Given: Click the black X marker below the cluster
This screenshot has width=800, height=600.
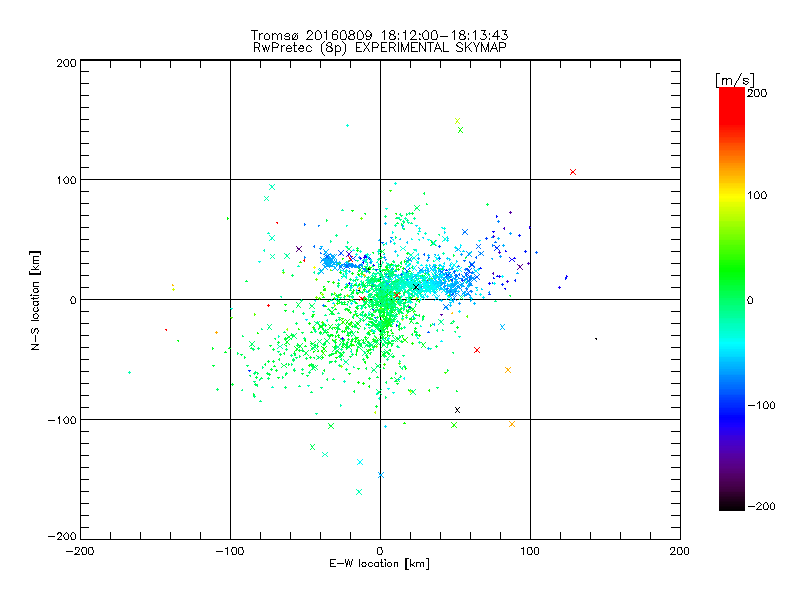Looking at the screenshot, I should [x=457, y=410].
